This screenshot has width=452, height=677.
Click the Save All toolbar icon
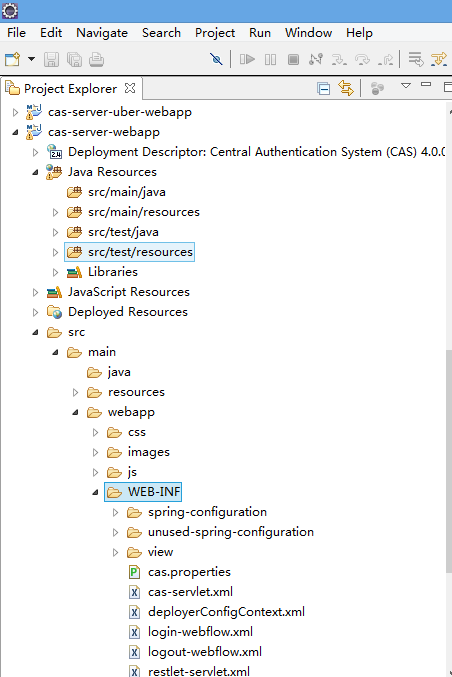pos(74,59)
